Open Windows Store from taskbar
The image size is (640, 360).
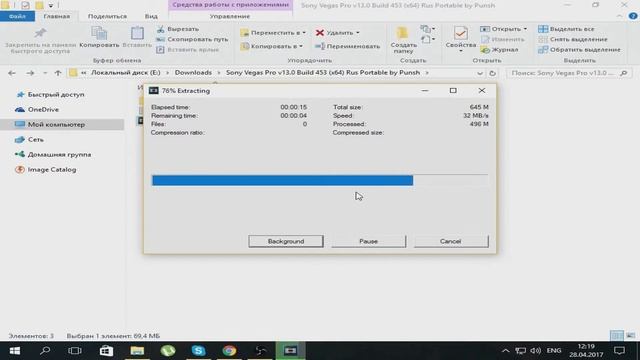point(106,351)
